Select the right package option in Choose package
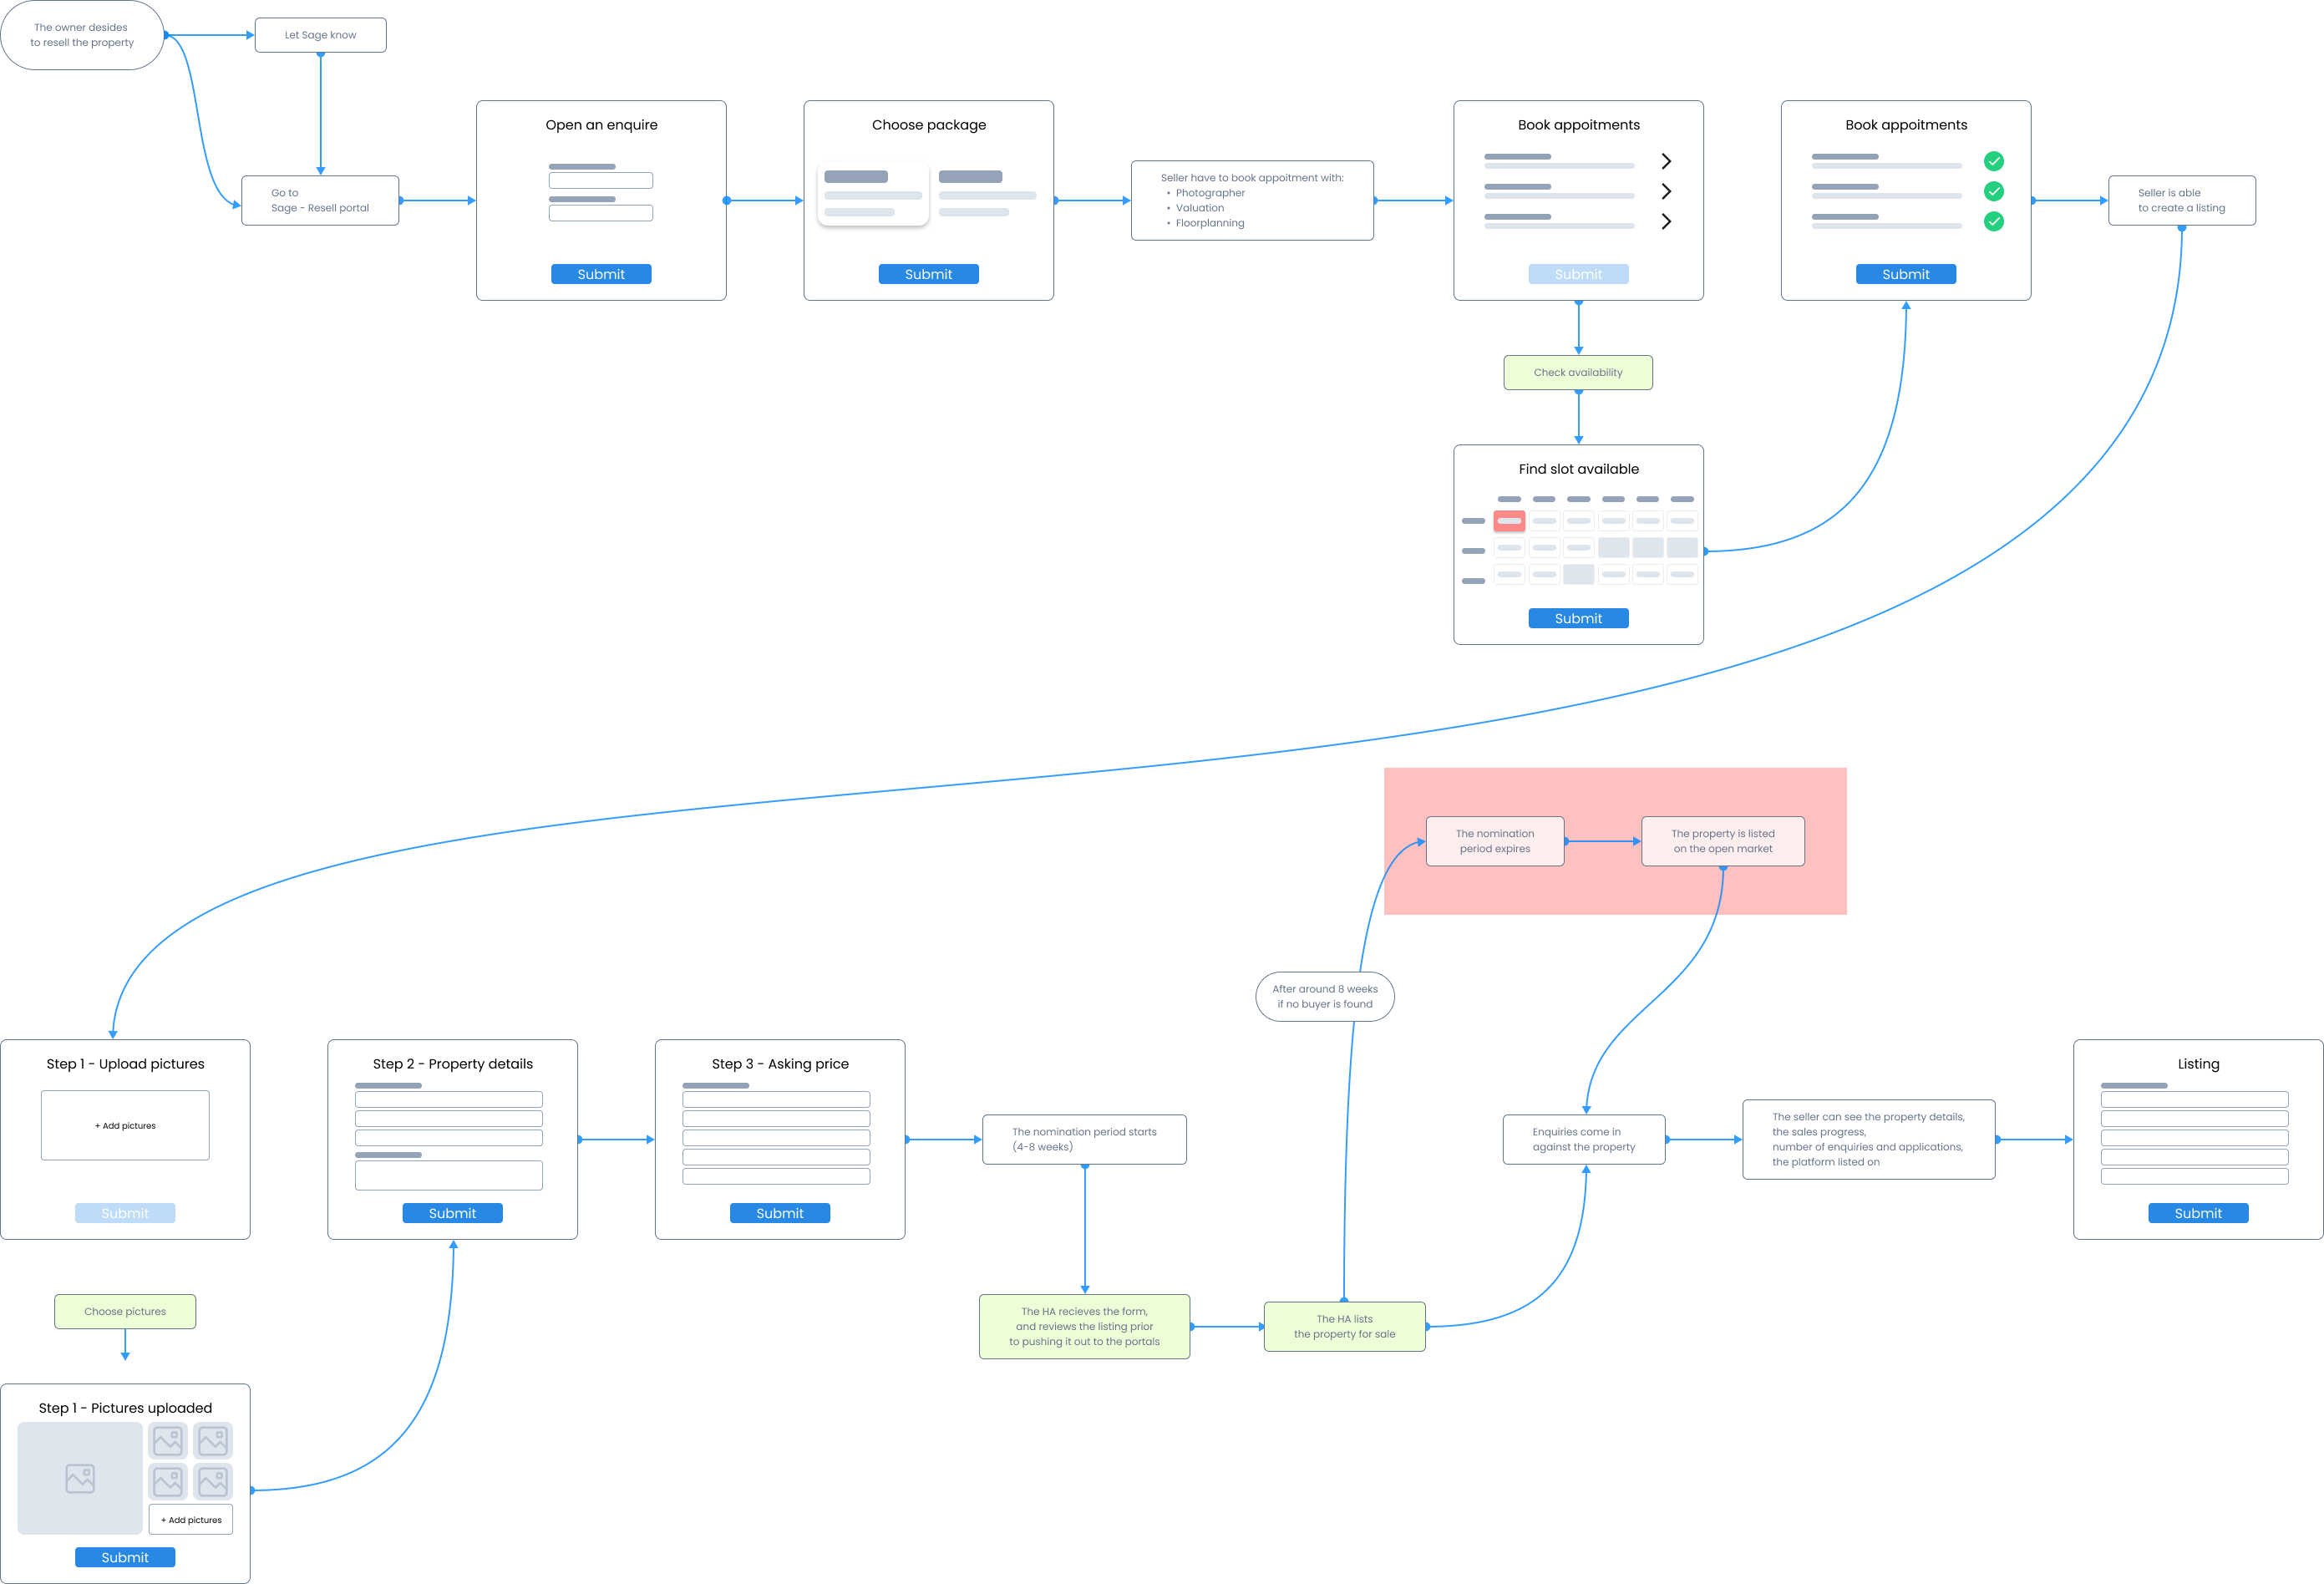2324x1584 pixels. pyautogui.click(x=987, y=193)
